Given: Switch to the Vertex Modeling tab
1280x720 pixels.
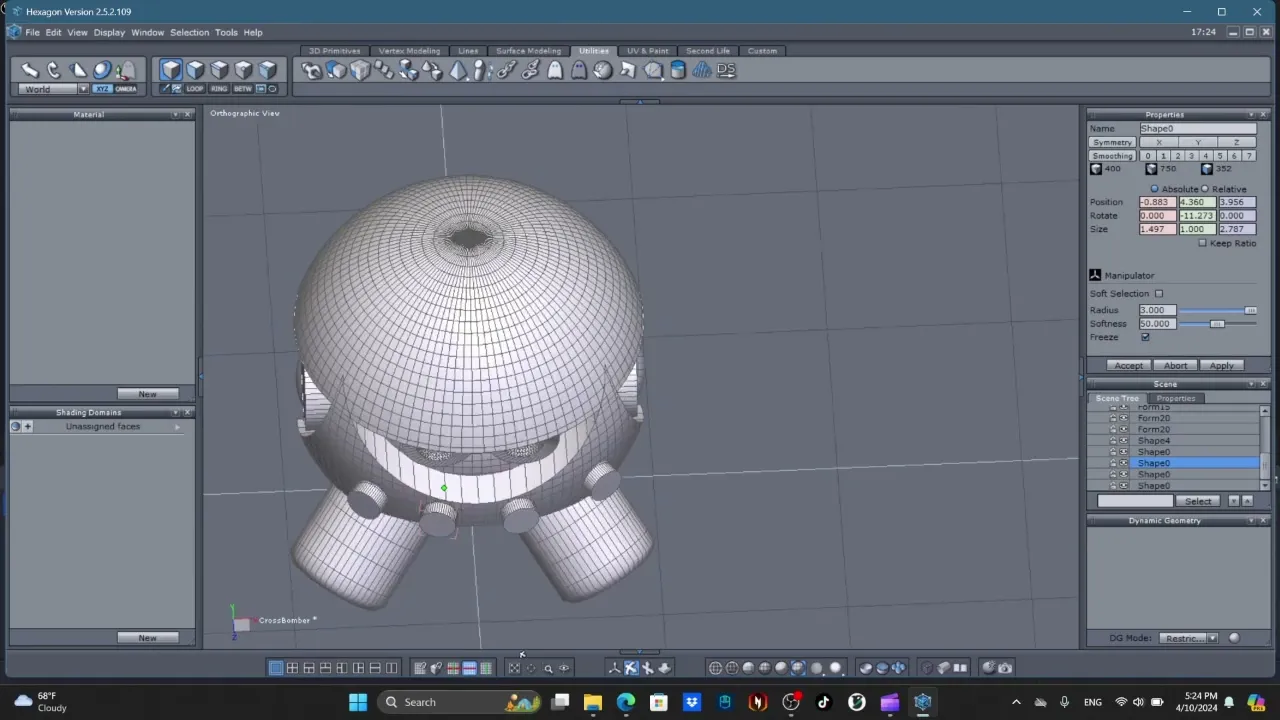Looking at the screenshot, I should (409, 51).
